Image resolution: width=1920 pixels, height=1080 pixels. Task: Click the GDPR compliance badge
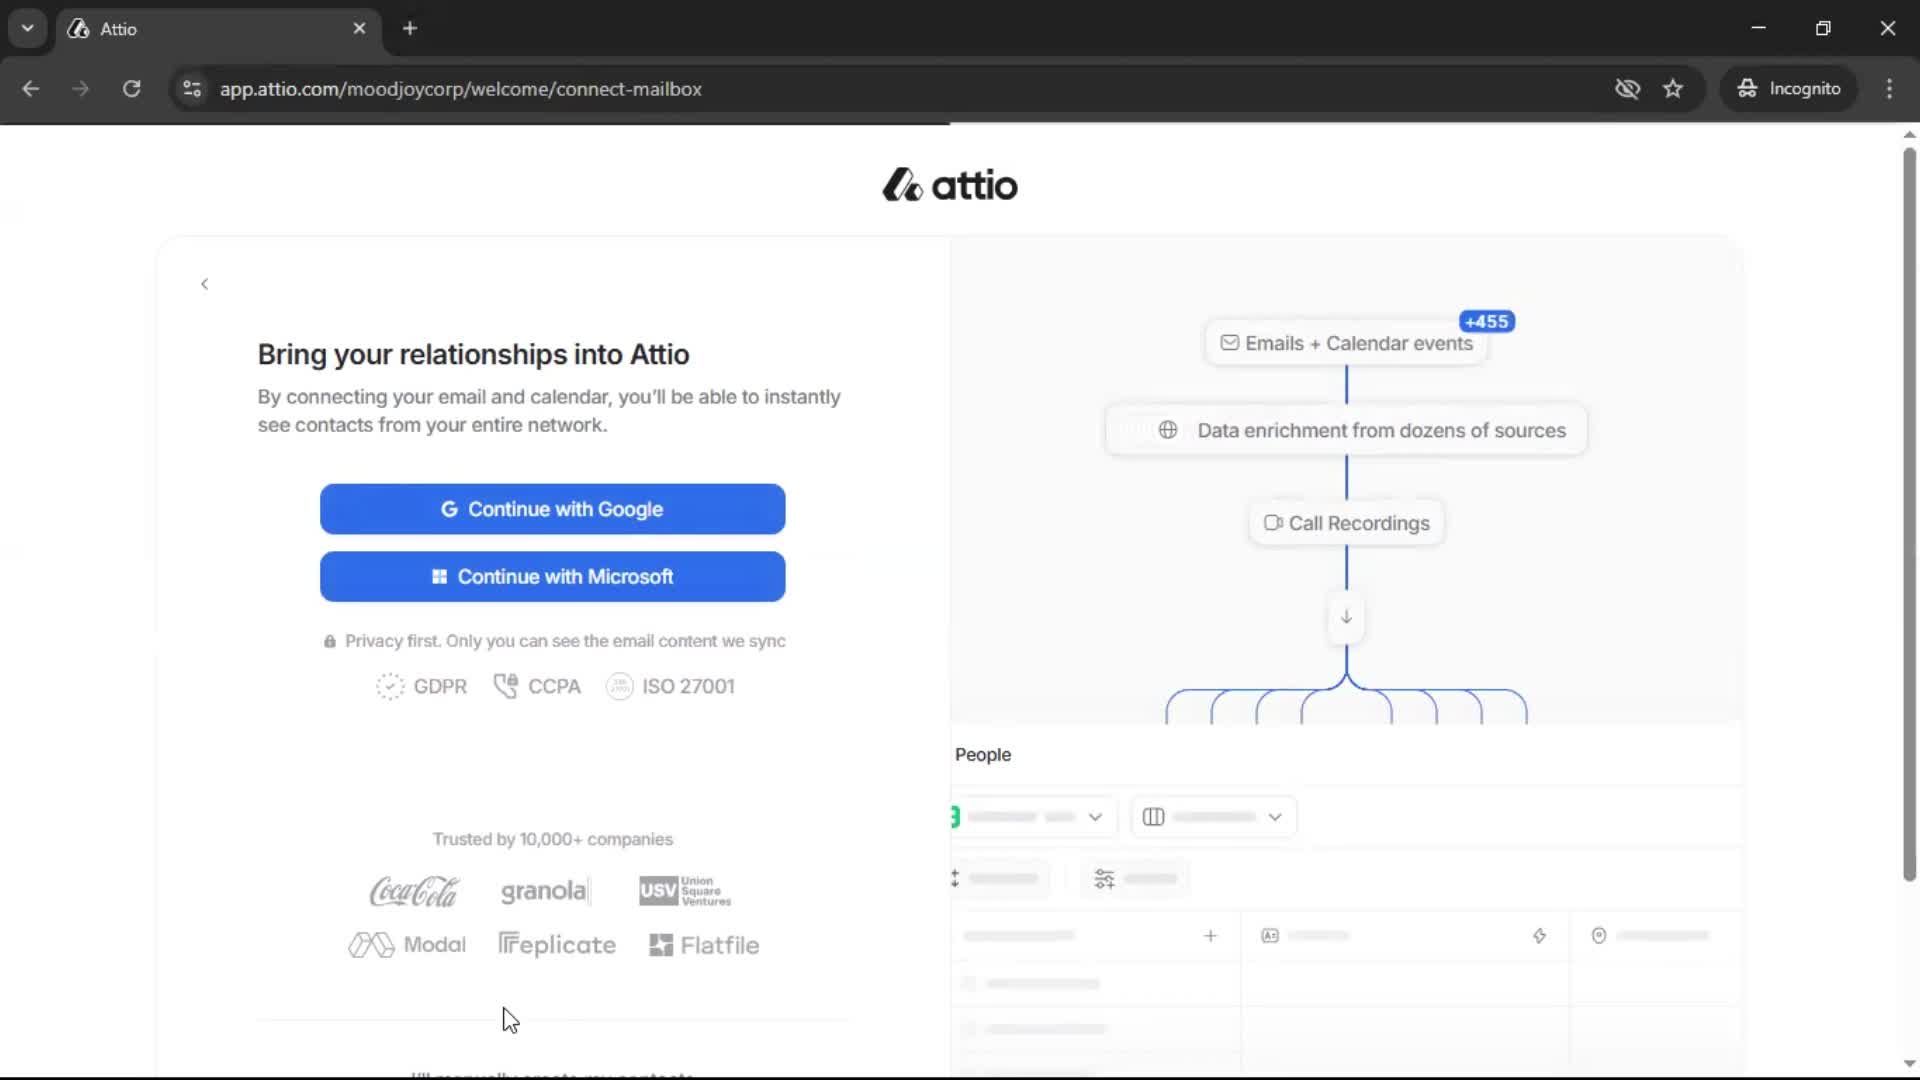(421, 687)
